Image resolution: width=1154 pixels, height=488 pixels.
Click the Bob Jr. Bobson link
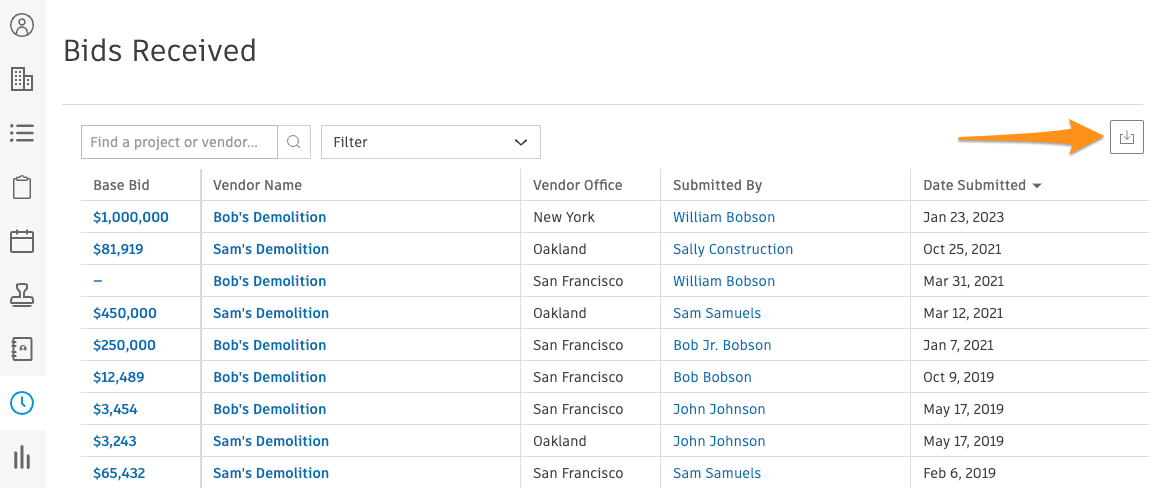[x=722, y=345]
